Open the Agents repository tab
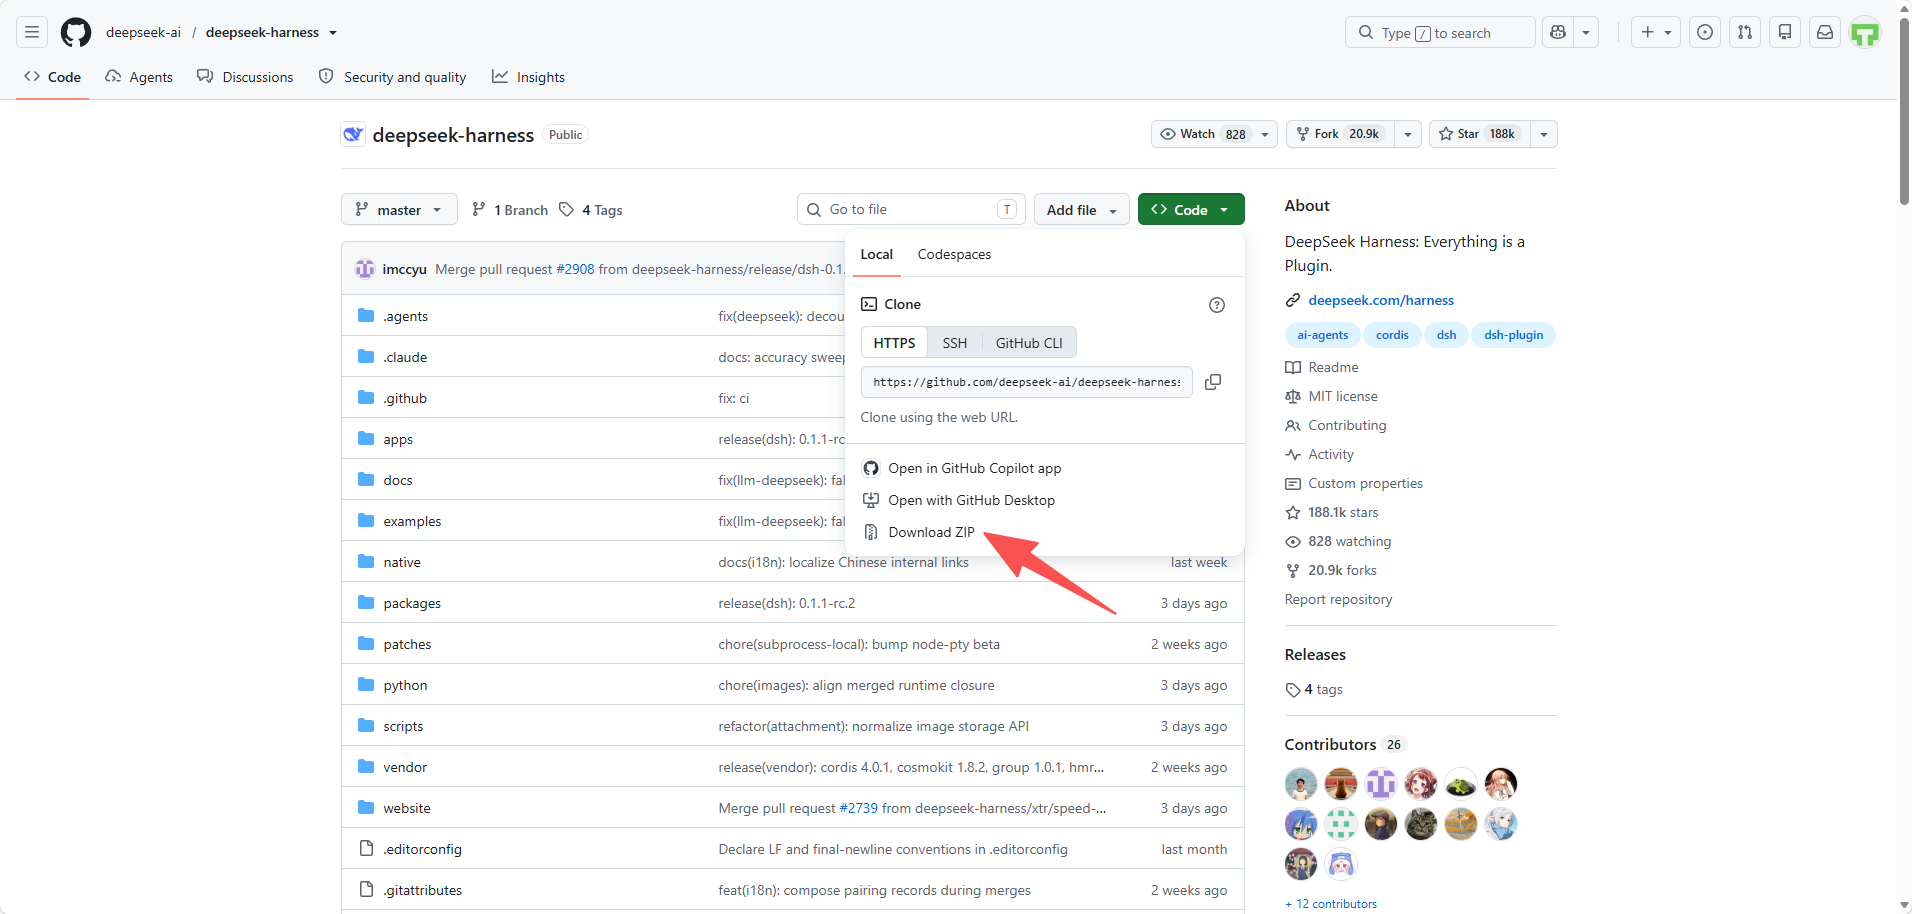Viewport: 1912px width, 914px height. coord(139,77)
